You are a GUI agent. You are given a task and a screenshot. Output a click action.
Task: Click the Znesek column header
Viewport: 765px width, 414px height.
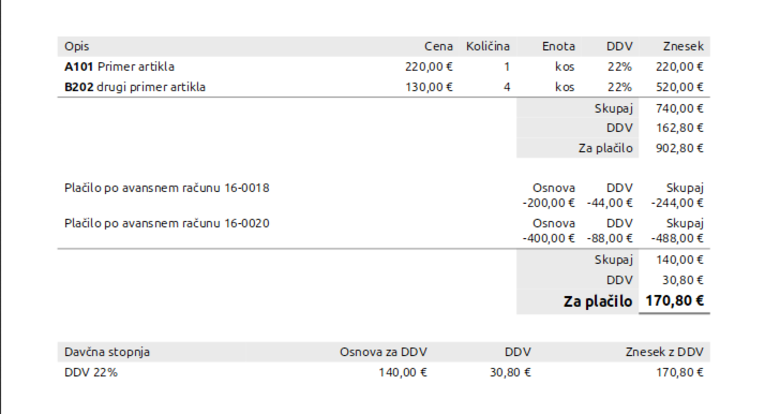point(683,46)
